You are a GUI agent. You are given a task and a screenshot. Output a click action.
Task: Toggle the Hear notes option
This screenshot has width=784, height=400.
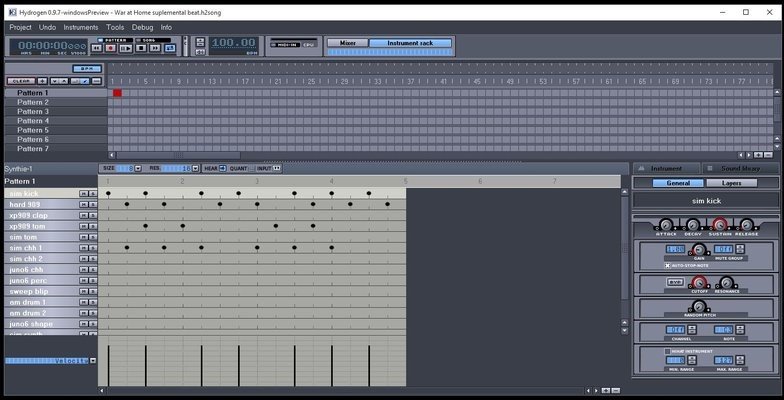coord(222,169)
